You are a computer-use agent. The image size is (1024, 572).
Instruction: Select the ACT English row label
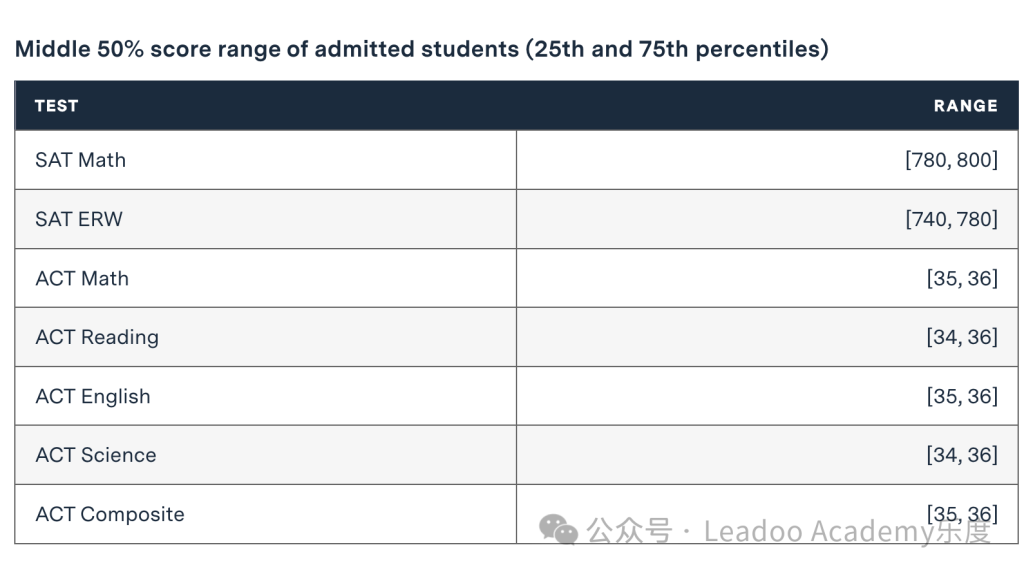point(93,396)
